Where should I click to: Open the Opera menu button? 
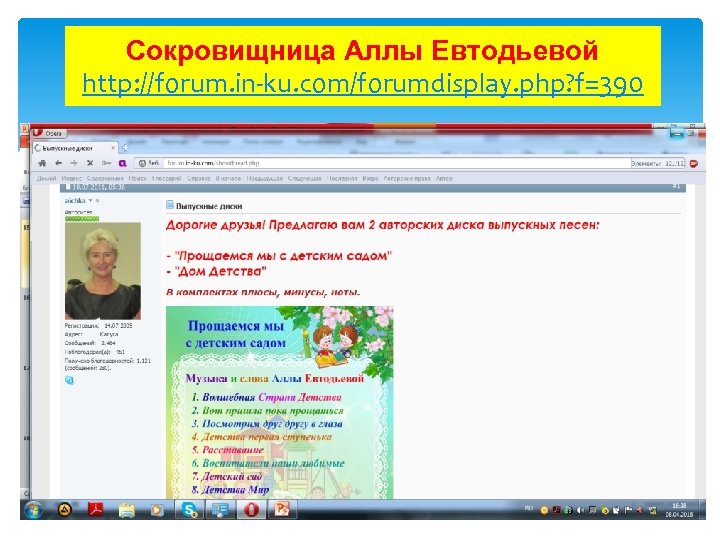(49, 133)
